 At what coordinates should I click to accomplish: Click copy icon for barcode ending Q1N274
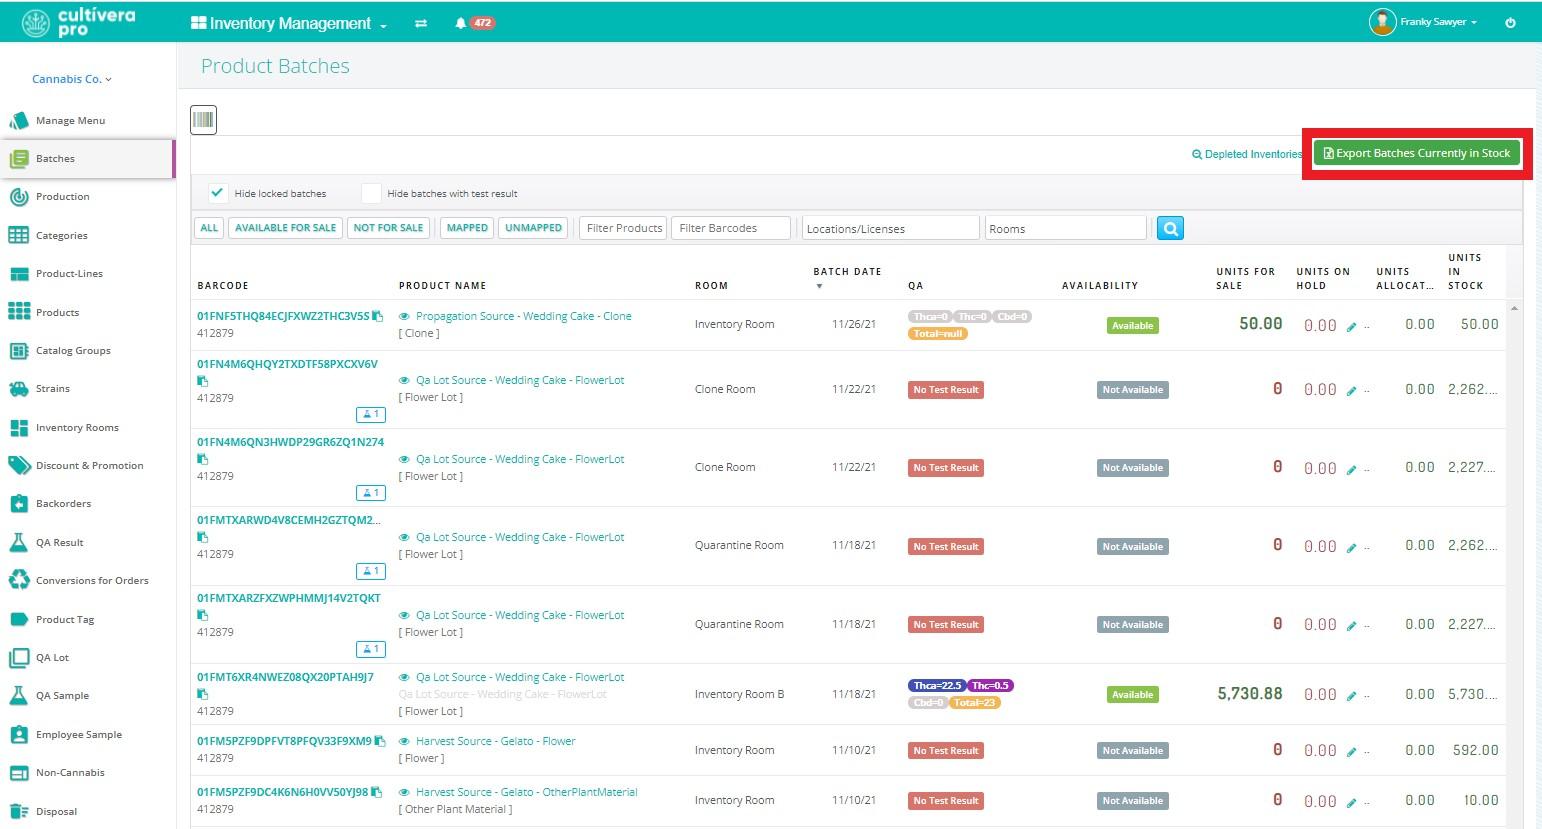tap(202, 459)
